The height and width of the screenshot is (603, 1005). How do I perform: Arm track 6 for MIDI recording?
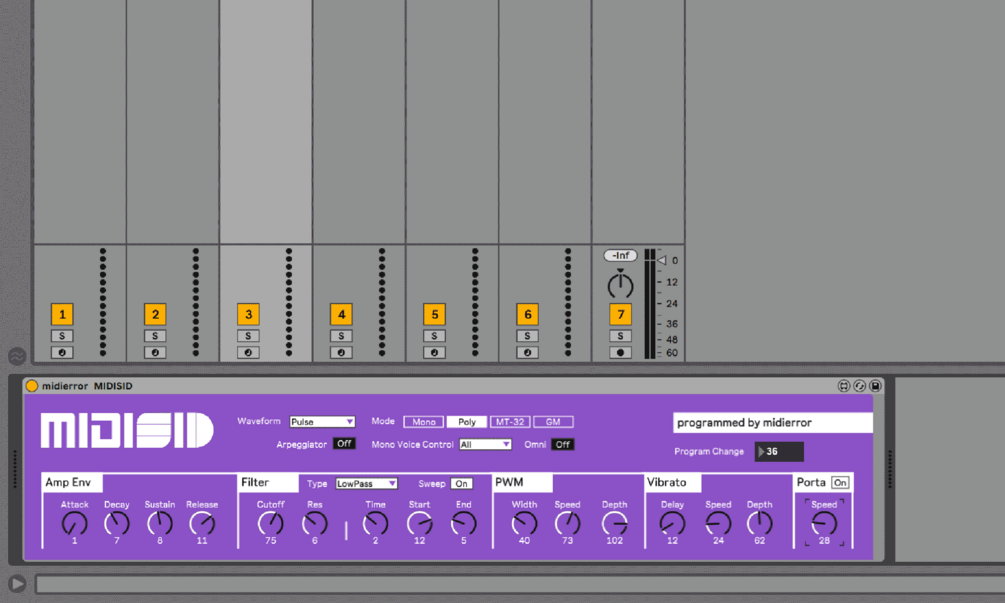pos(527,352)
